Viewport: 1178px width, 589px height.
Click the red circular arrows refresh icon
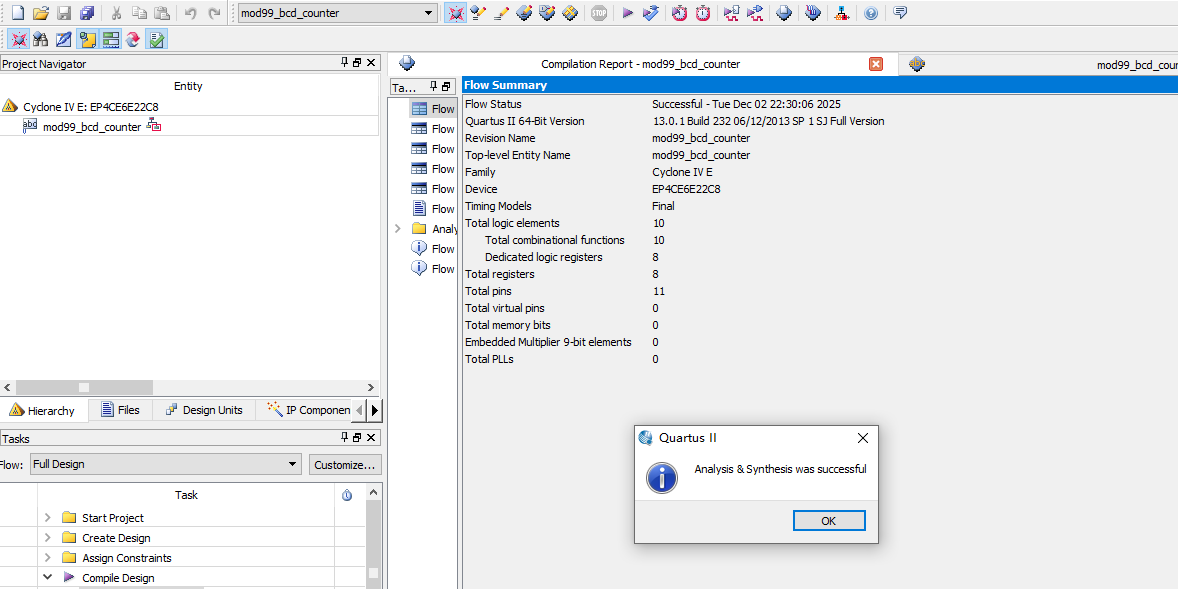click(x=133, y=39)
